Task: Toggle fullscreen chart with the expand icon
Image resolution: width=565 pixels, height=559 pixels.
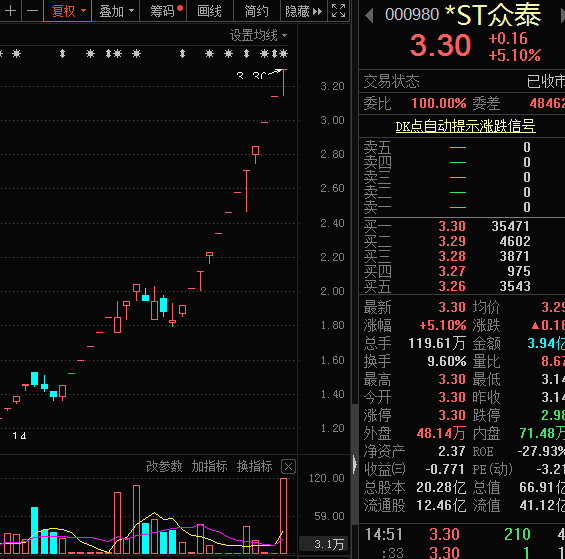Action: [338, 11]
